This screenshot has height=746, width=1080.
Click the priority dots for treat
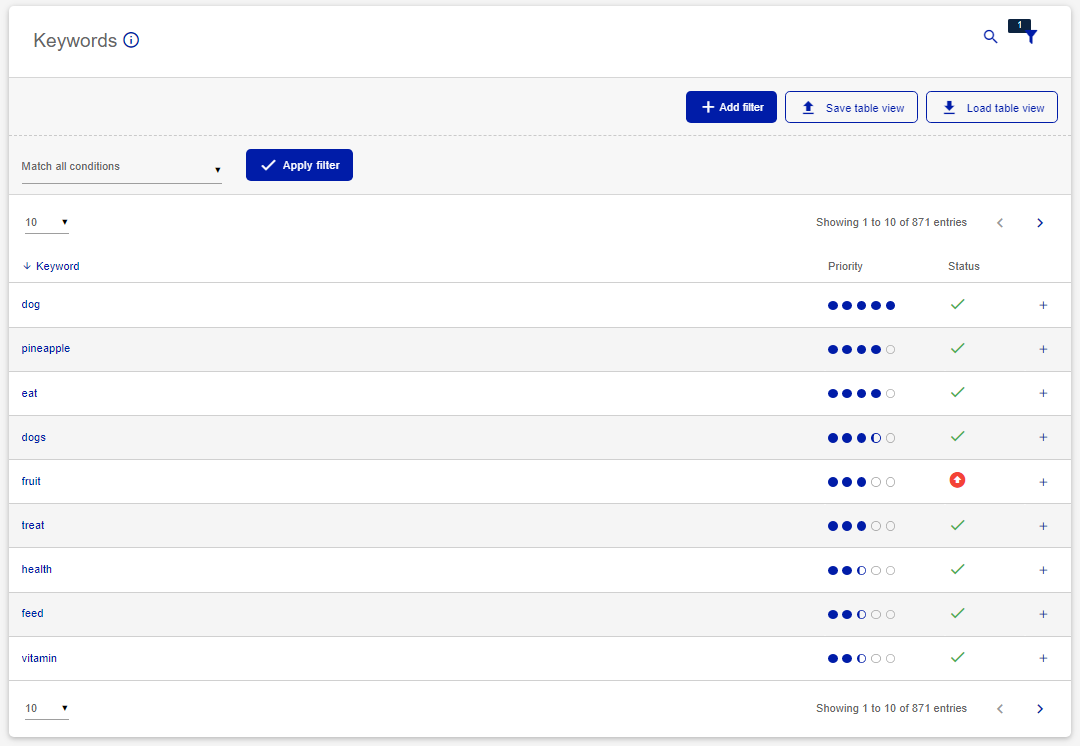(861, 526)
